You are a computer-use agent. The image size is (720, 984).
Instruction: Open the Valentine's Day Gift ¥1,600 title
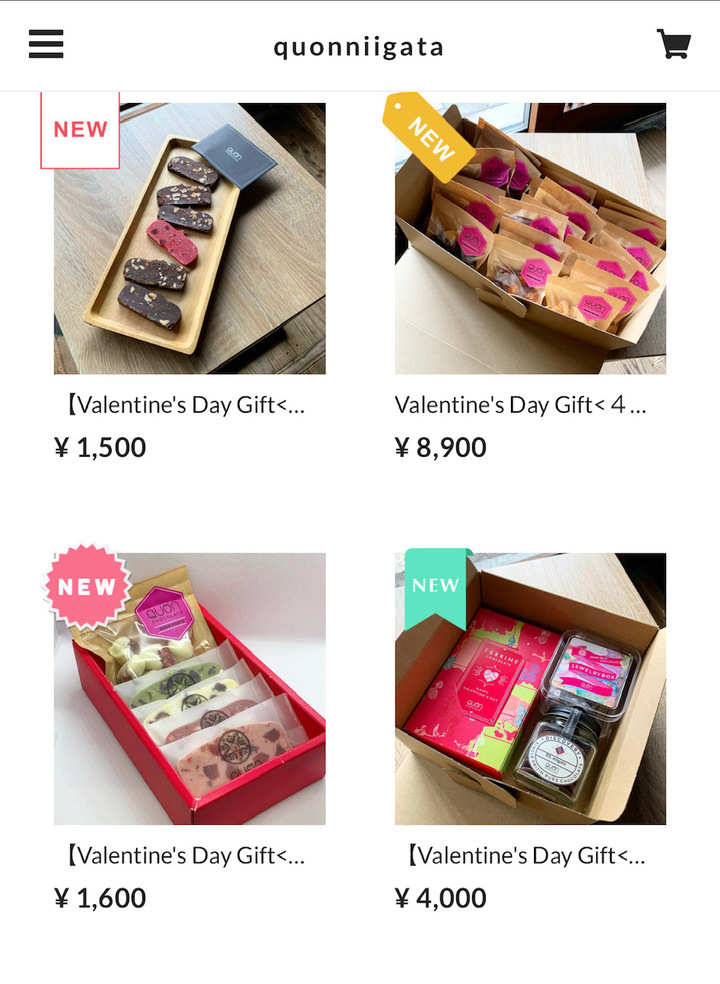184,855
